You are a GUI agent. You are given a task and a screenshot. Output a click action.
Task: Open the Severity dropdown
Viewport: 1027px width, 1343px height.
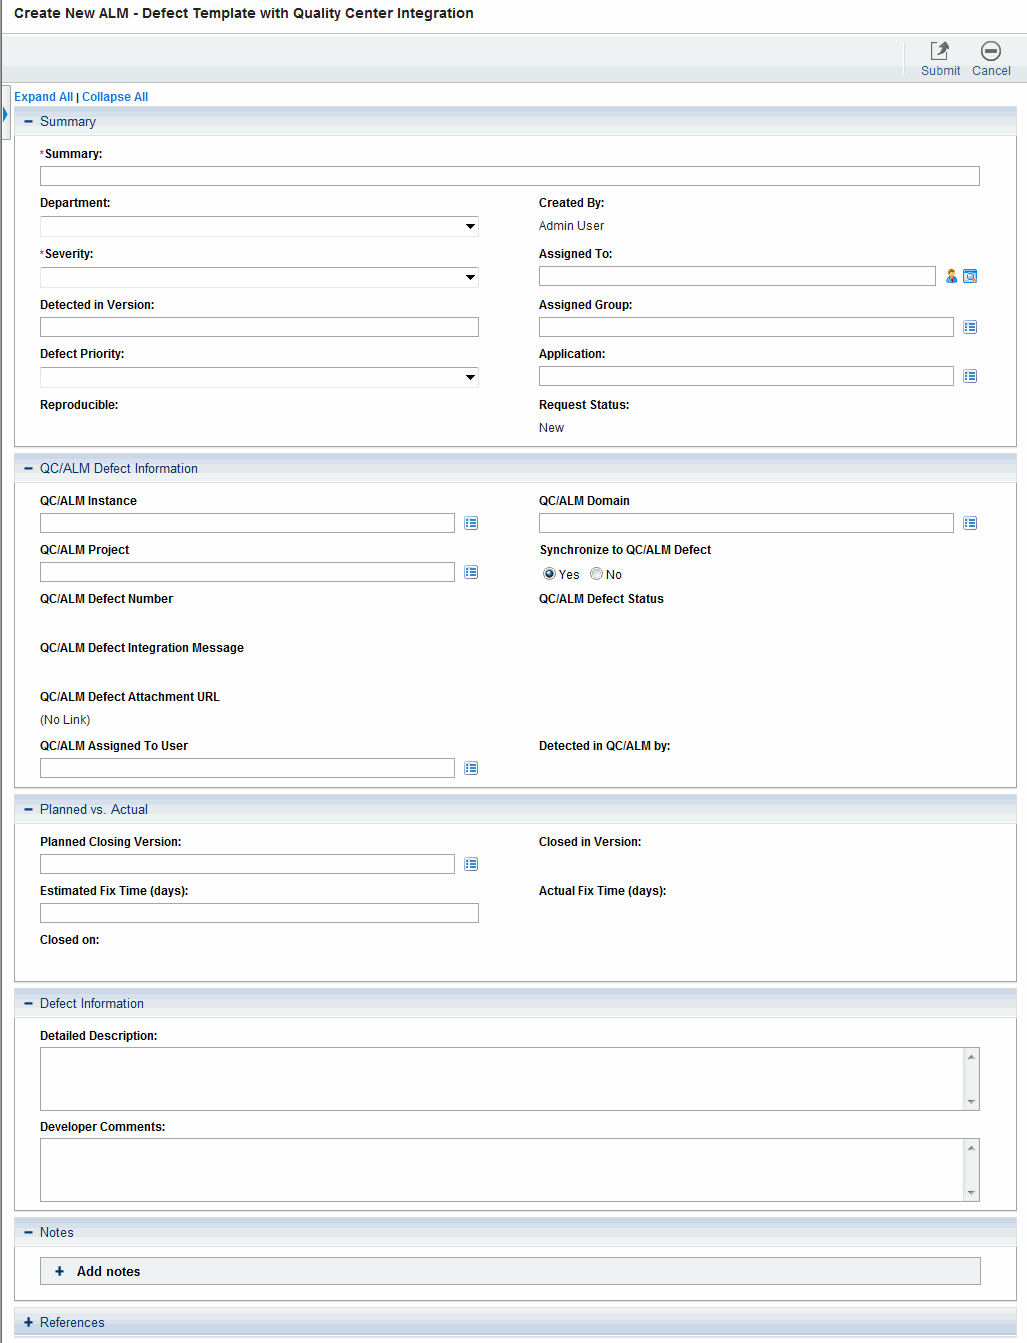[x=470, y=277]
